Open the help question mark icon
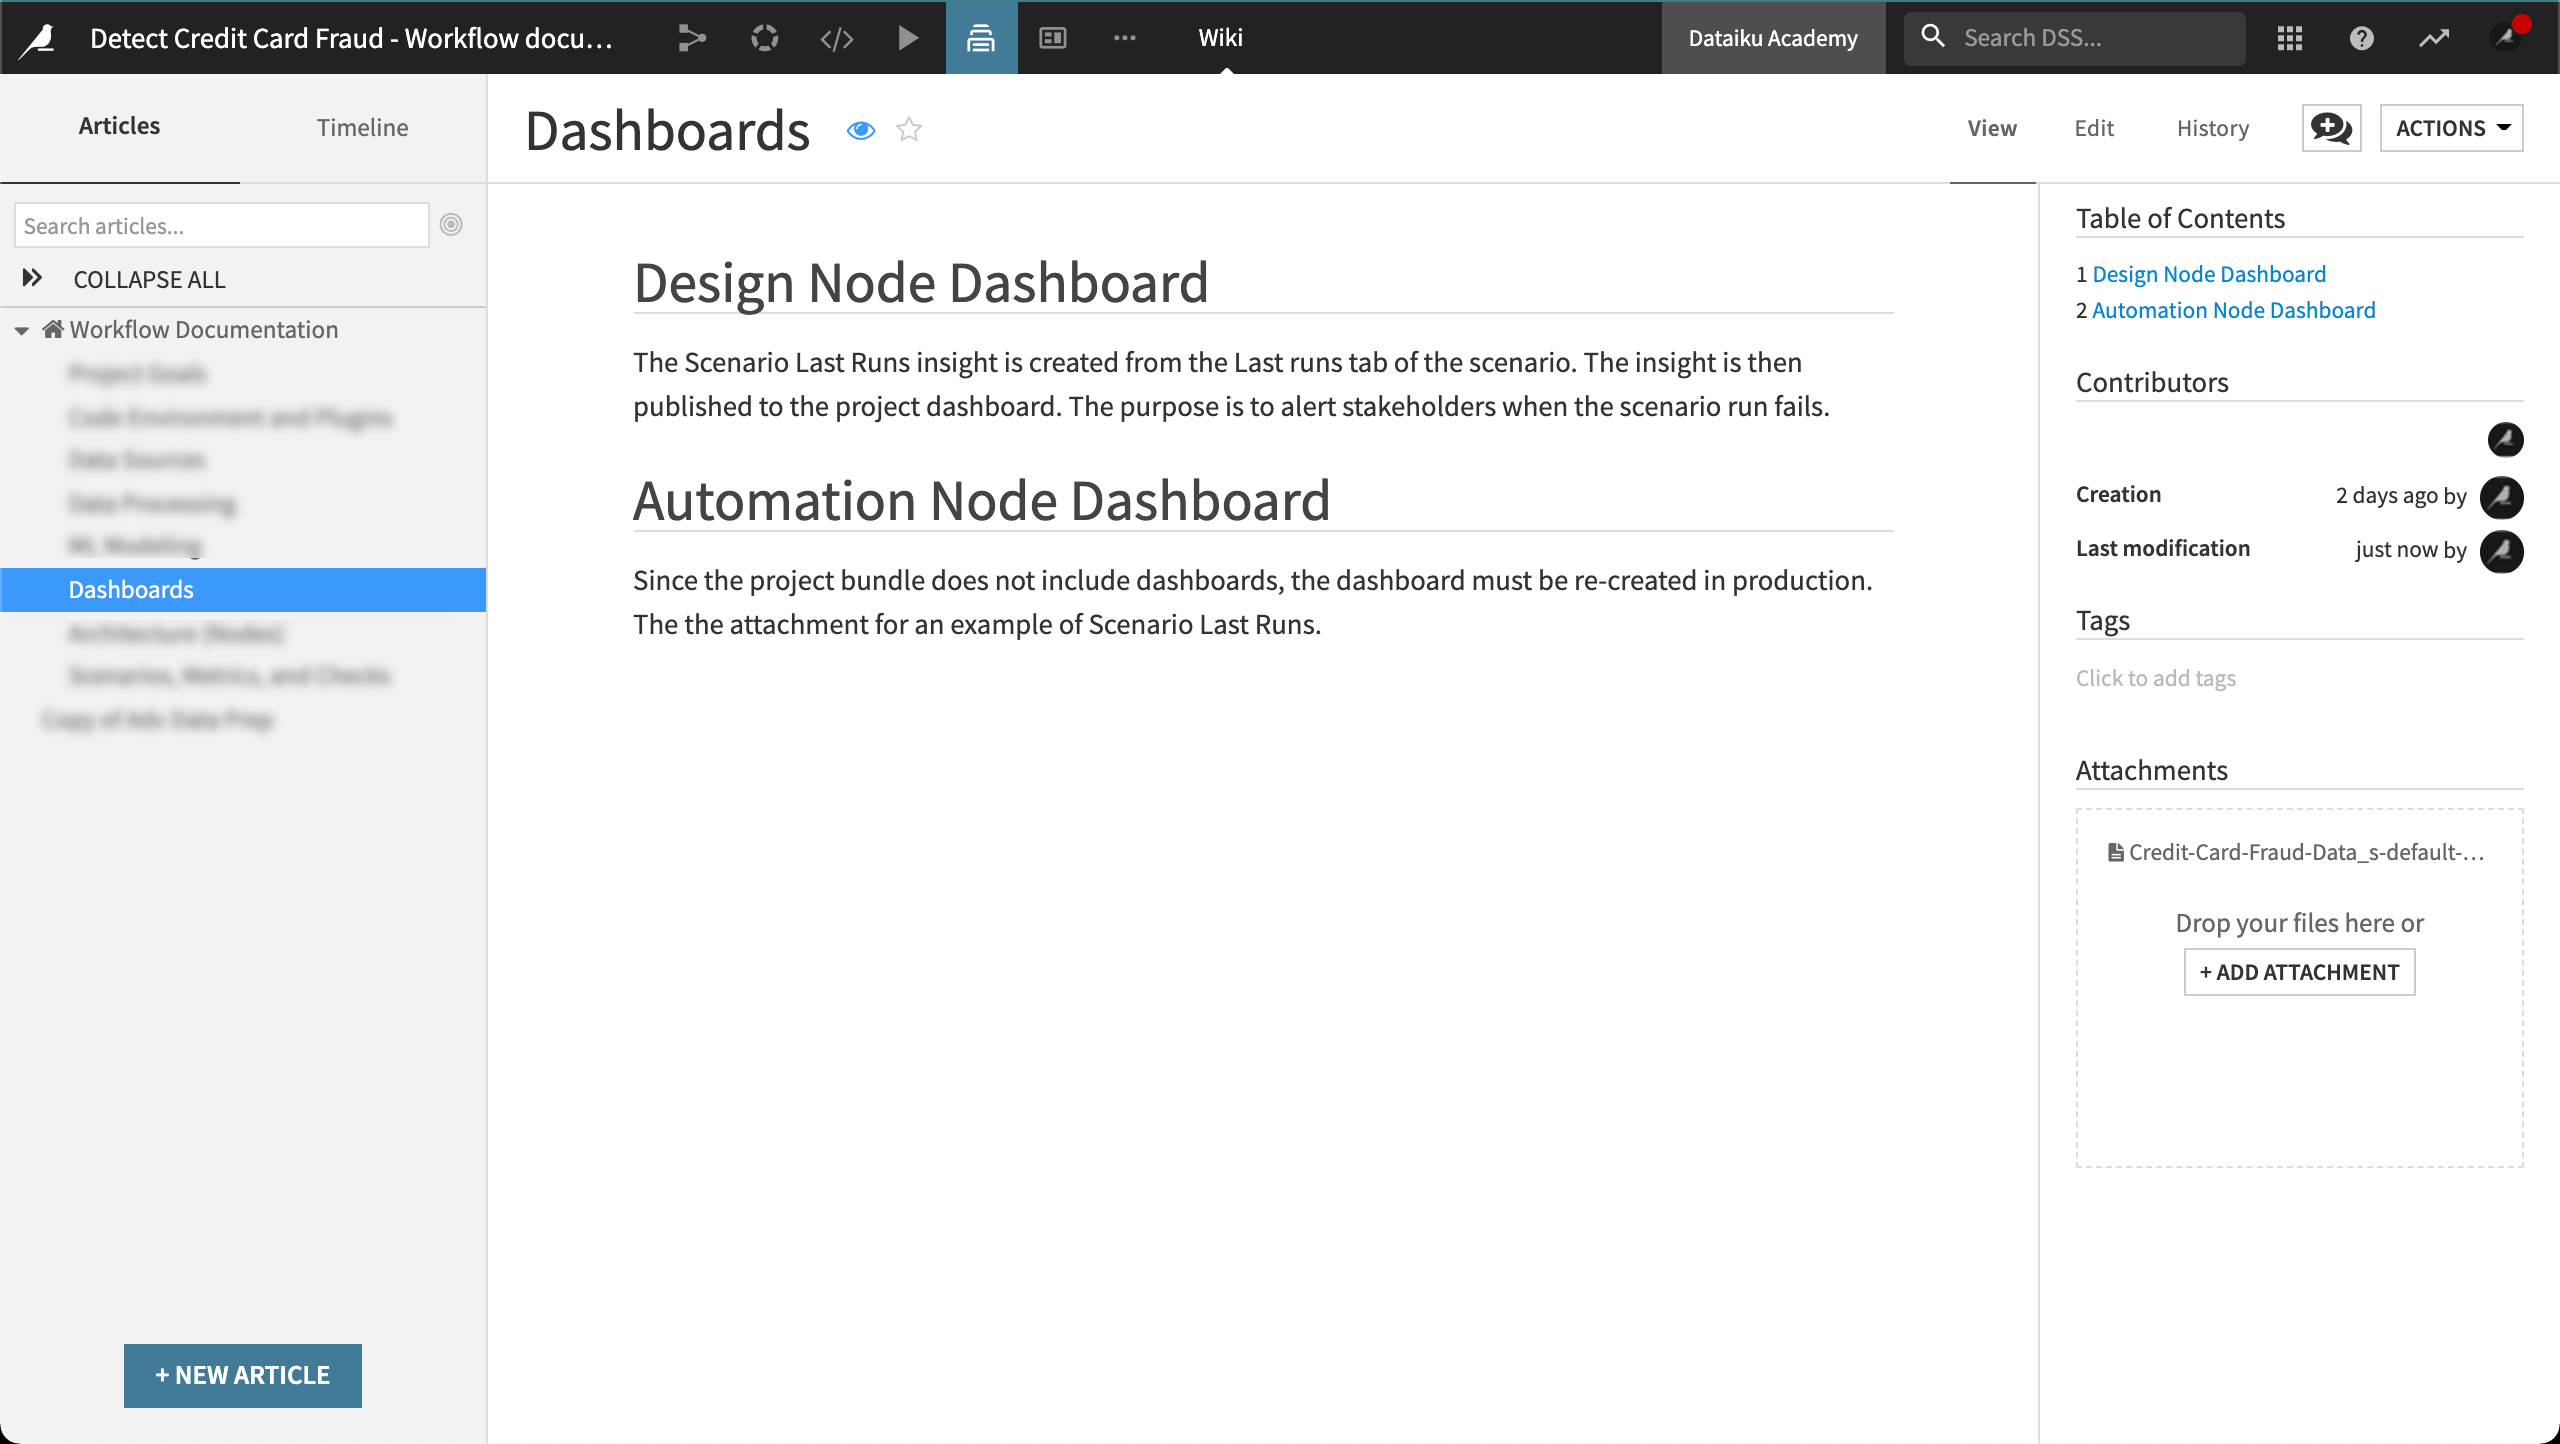Viewport: 2560px width, 1444px height. pos(2360,38)
